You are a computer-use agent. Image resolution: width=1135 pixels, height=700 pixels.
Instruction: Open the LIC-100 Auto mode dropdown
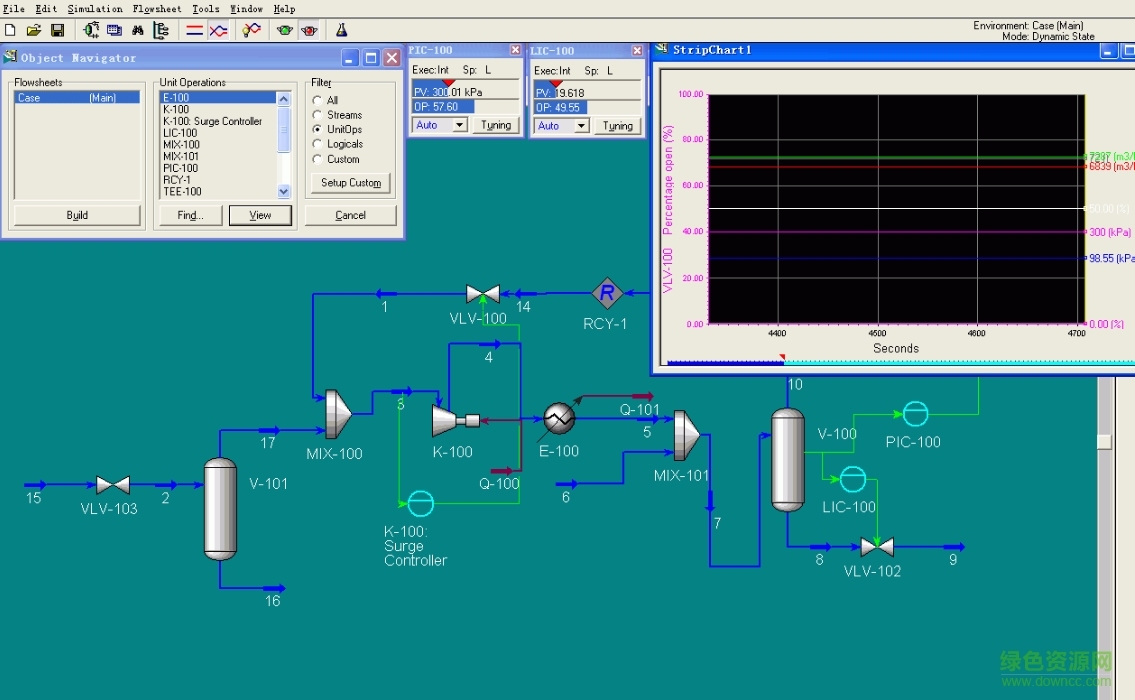[581, 126]
